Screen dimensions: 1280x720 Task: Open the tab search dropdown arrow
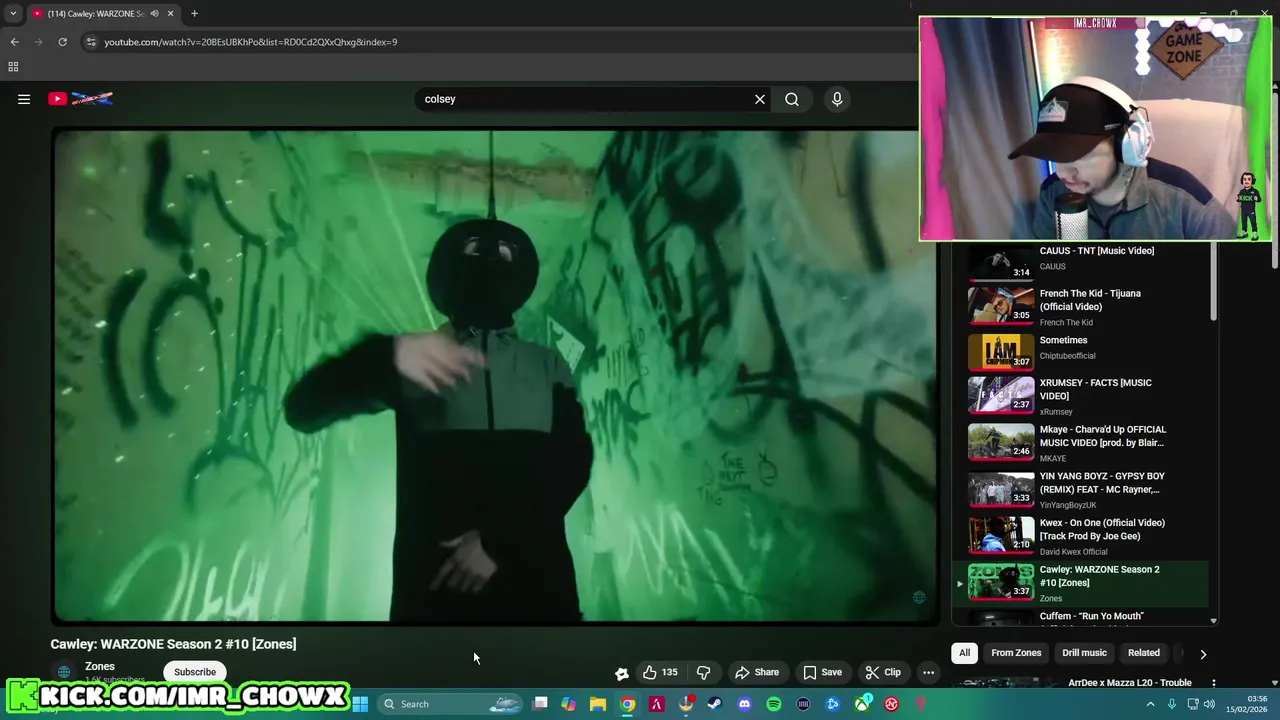[x=12, y=13]
